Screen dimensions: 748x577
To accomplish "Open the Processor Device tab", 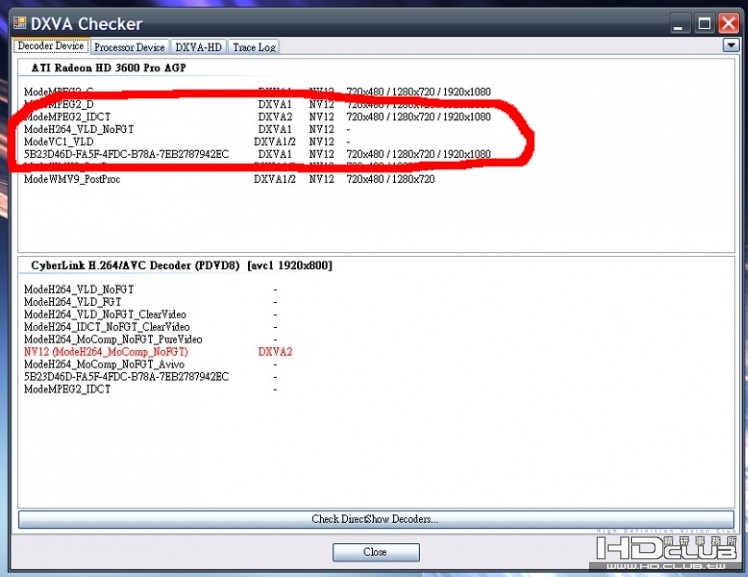I will coord(129,47).
